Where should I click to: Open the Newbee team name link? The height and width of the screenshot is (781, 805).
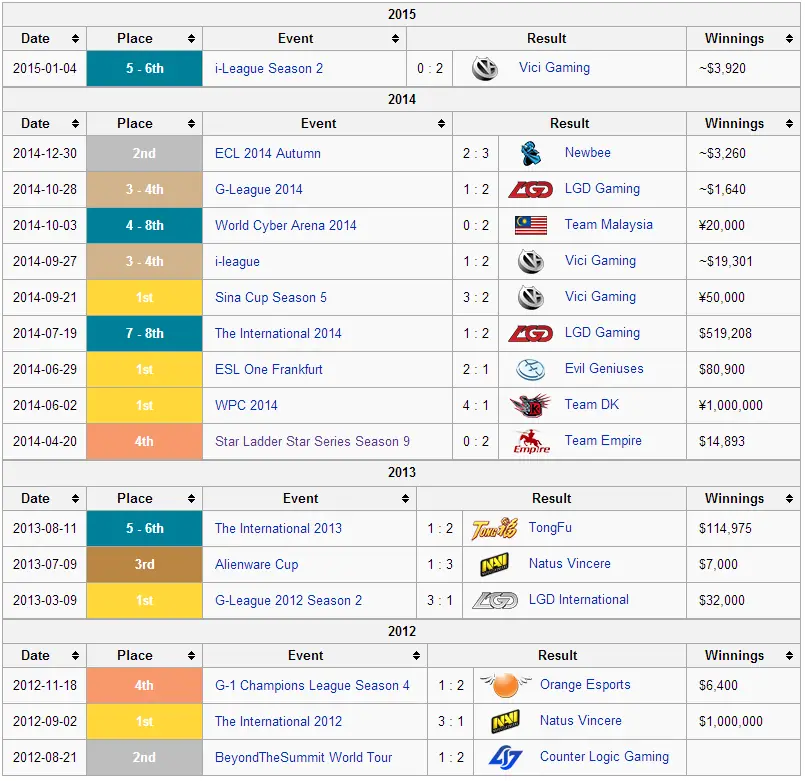pyautogui.click(x=587, y=153)
